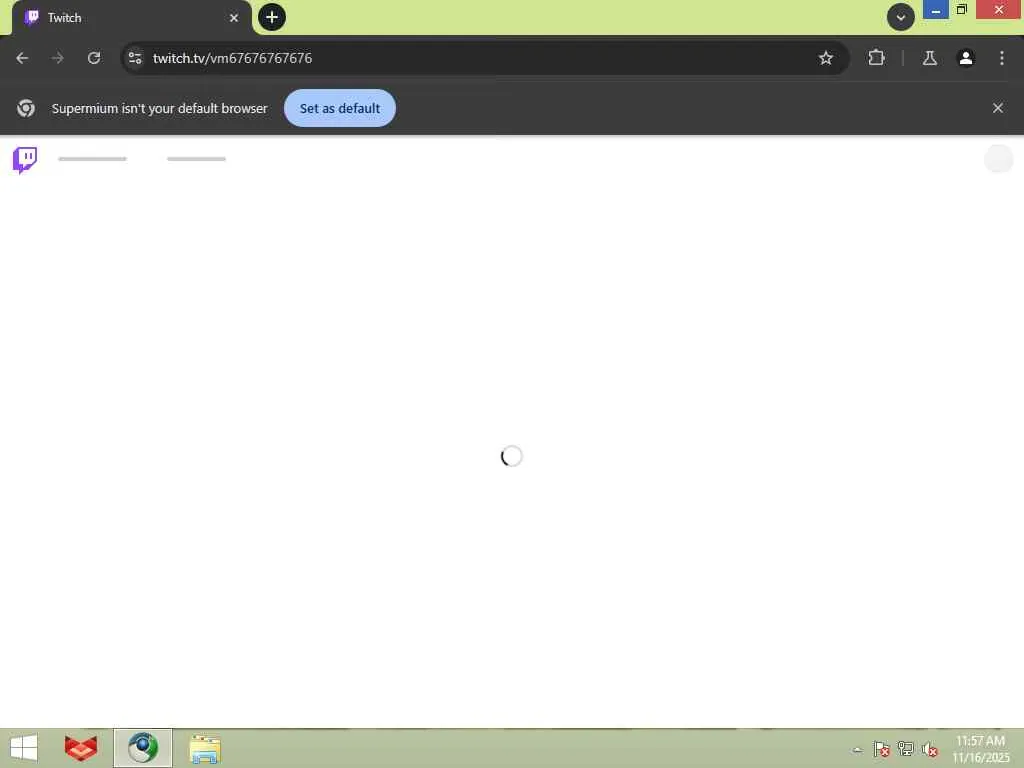This screenshot has width=1024, height=768.
Task: Open the browser profile avatar
Action: 965,58
